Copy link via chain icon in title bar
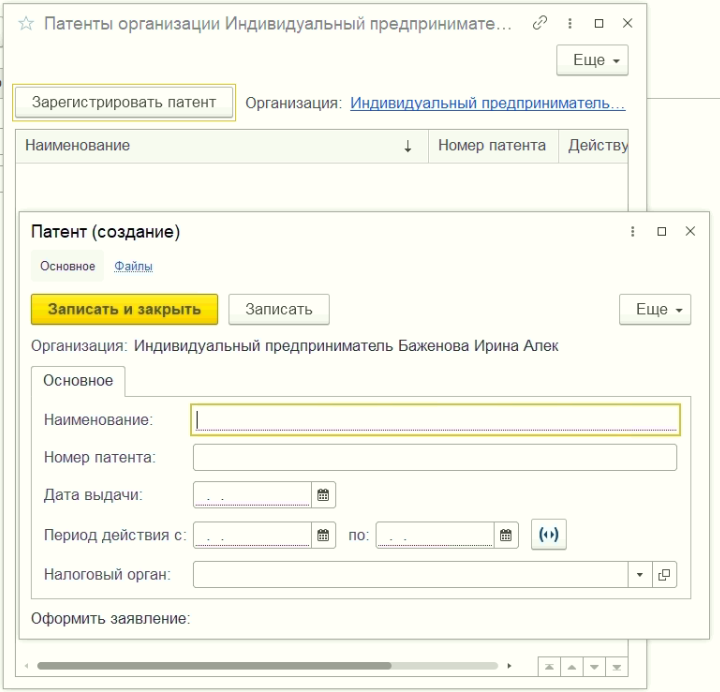Screen dimensions: 720x692 (540, 23)
